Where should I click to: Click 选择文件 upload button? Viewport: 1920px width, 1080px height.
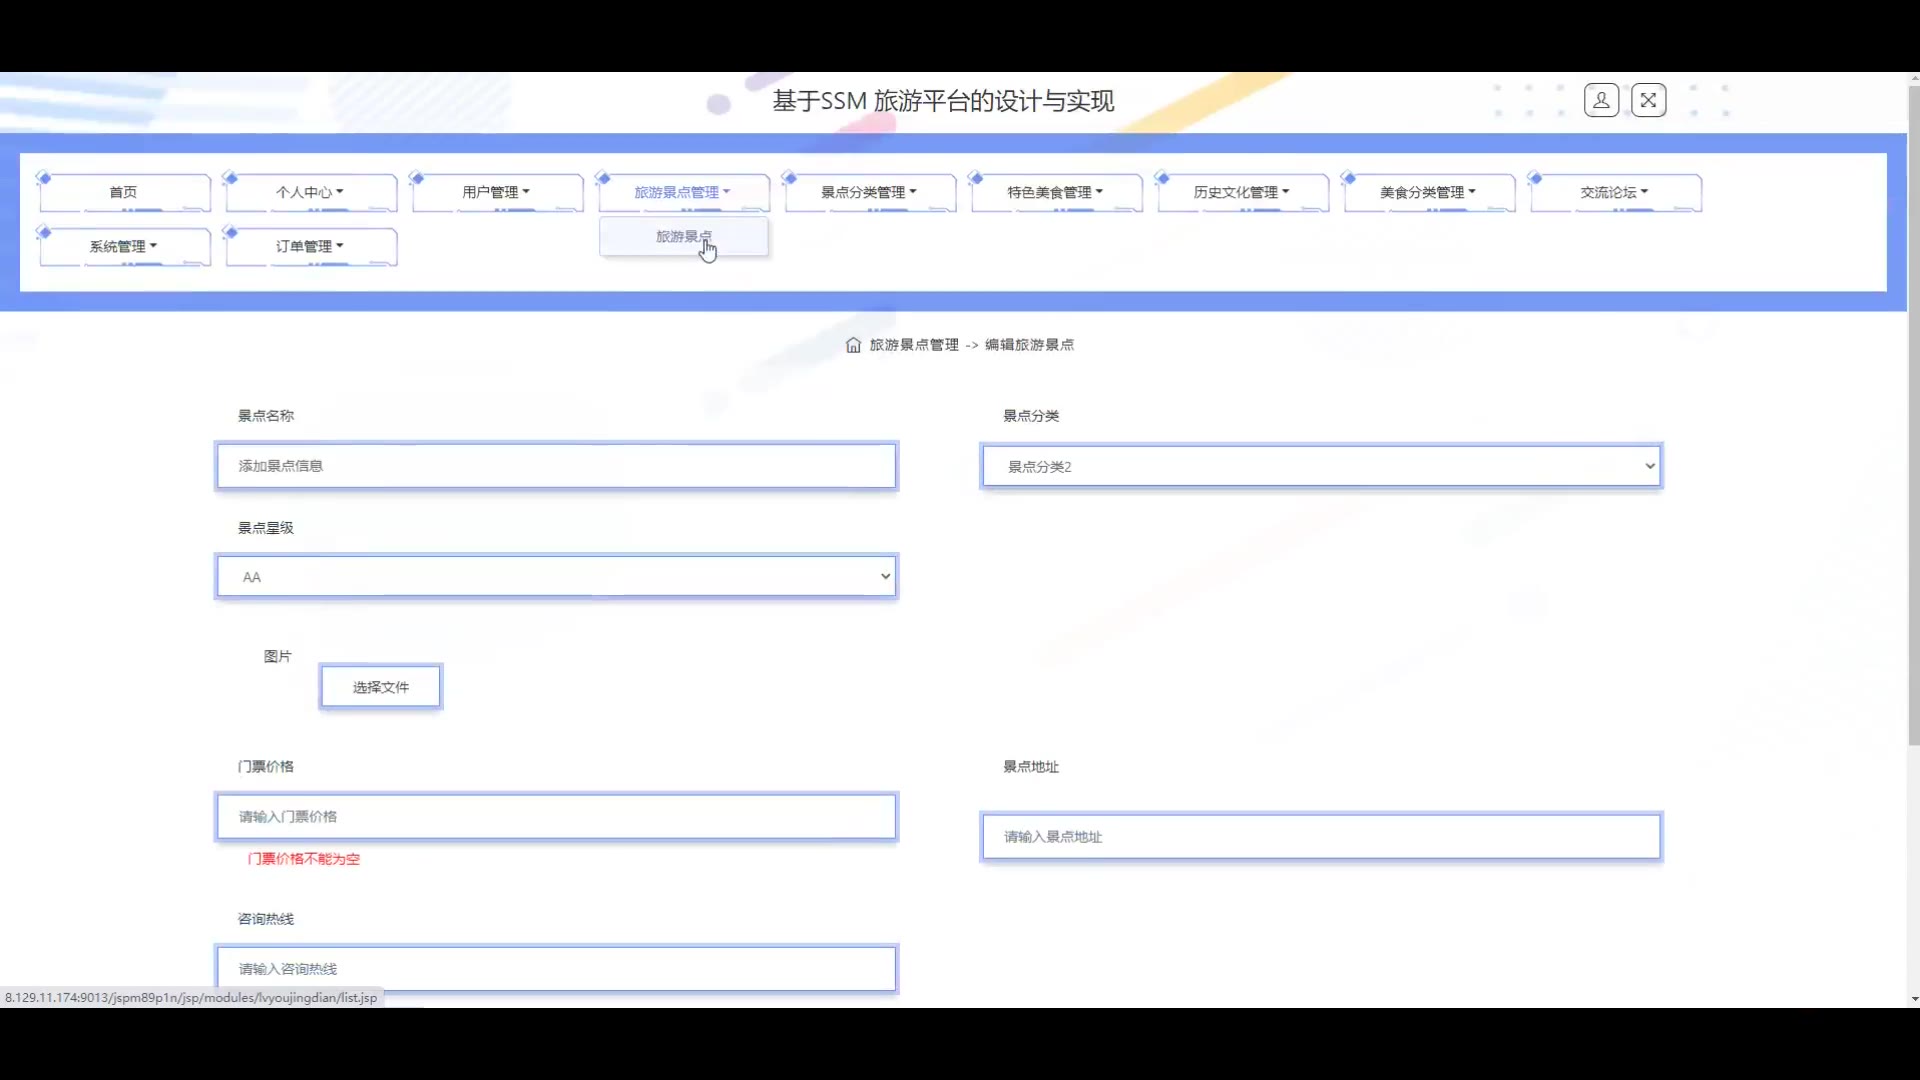381,687
